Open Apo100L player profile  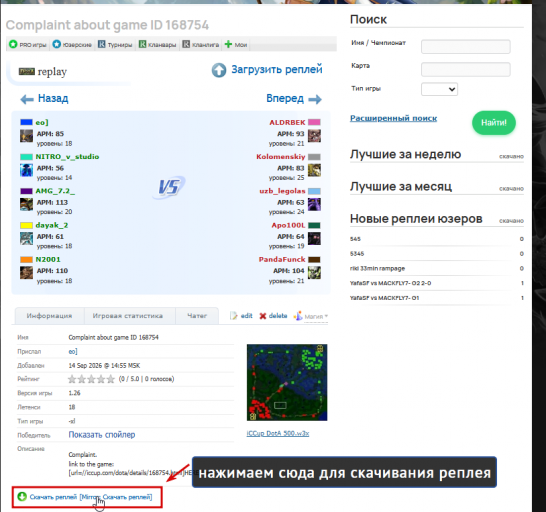click(288, 225)
